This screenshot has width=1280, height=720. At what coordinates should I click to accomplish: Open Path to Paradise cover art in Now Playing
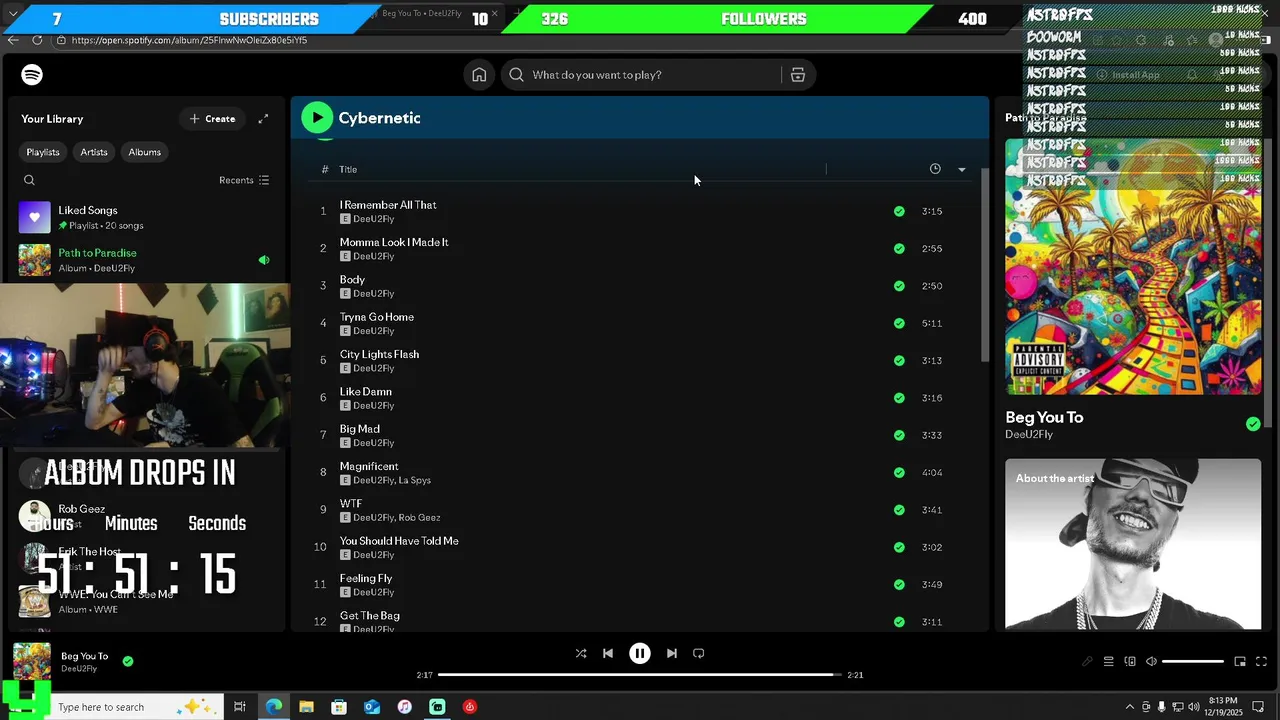1133,267
